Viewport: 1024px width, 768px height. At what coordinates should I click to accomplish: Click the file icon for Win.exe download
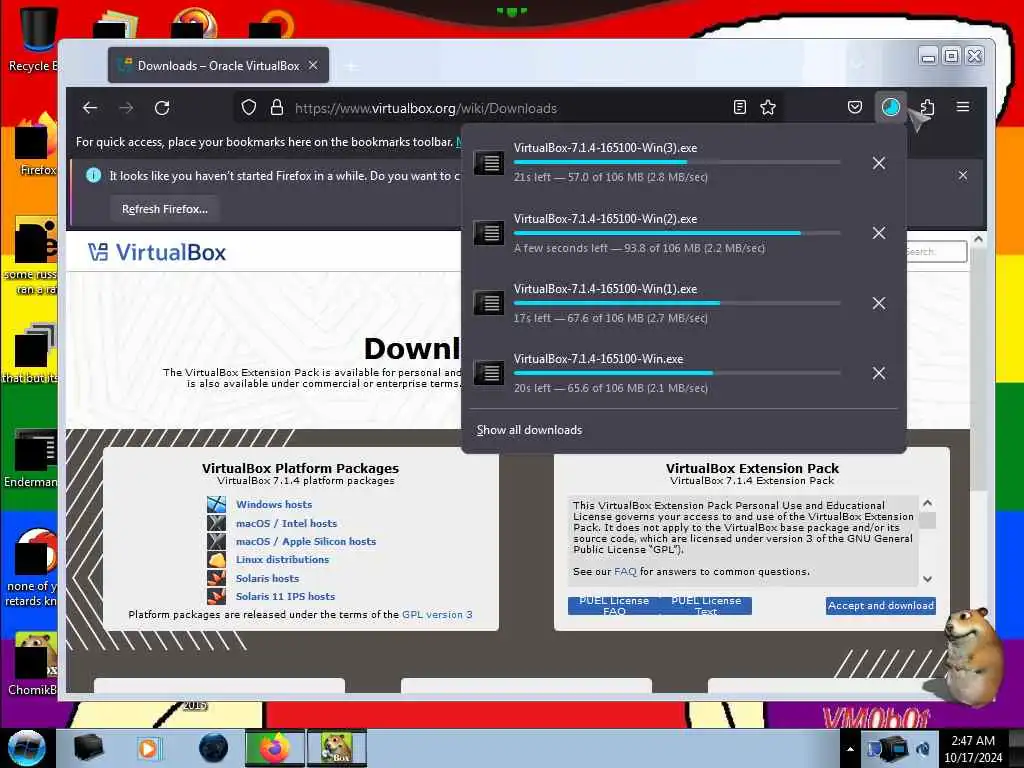point(488,373)
